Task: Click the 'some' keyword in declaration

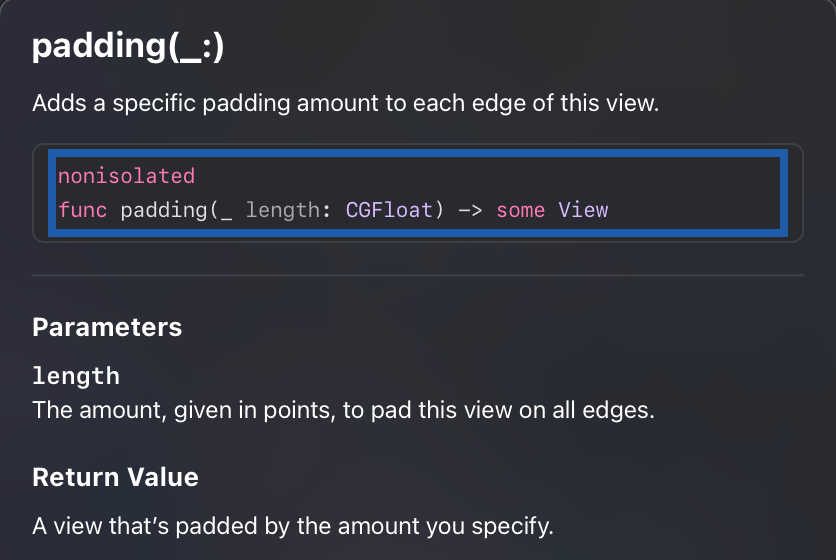Action: (520, 210)
